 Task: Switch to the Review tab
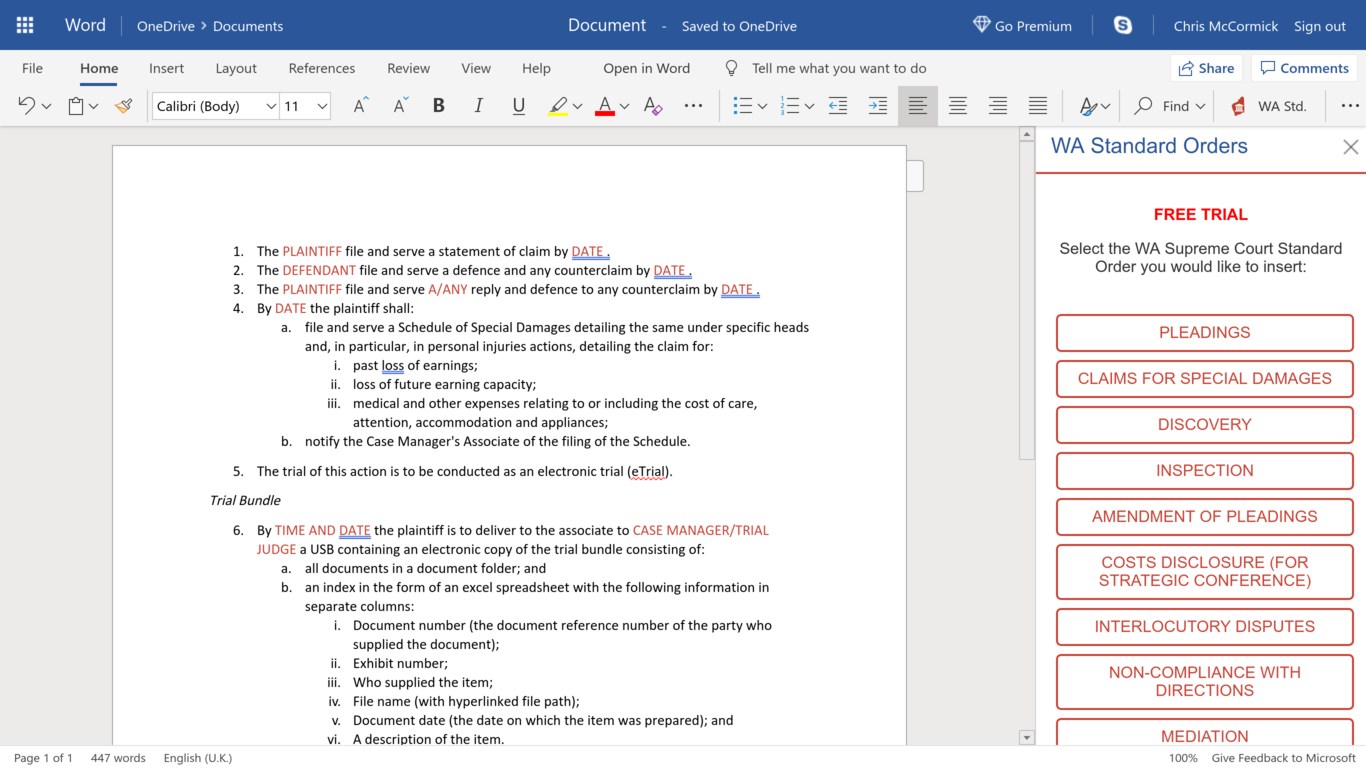(x=408, y=68)
